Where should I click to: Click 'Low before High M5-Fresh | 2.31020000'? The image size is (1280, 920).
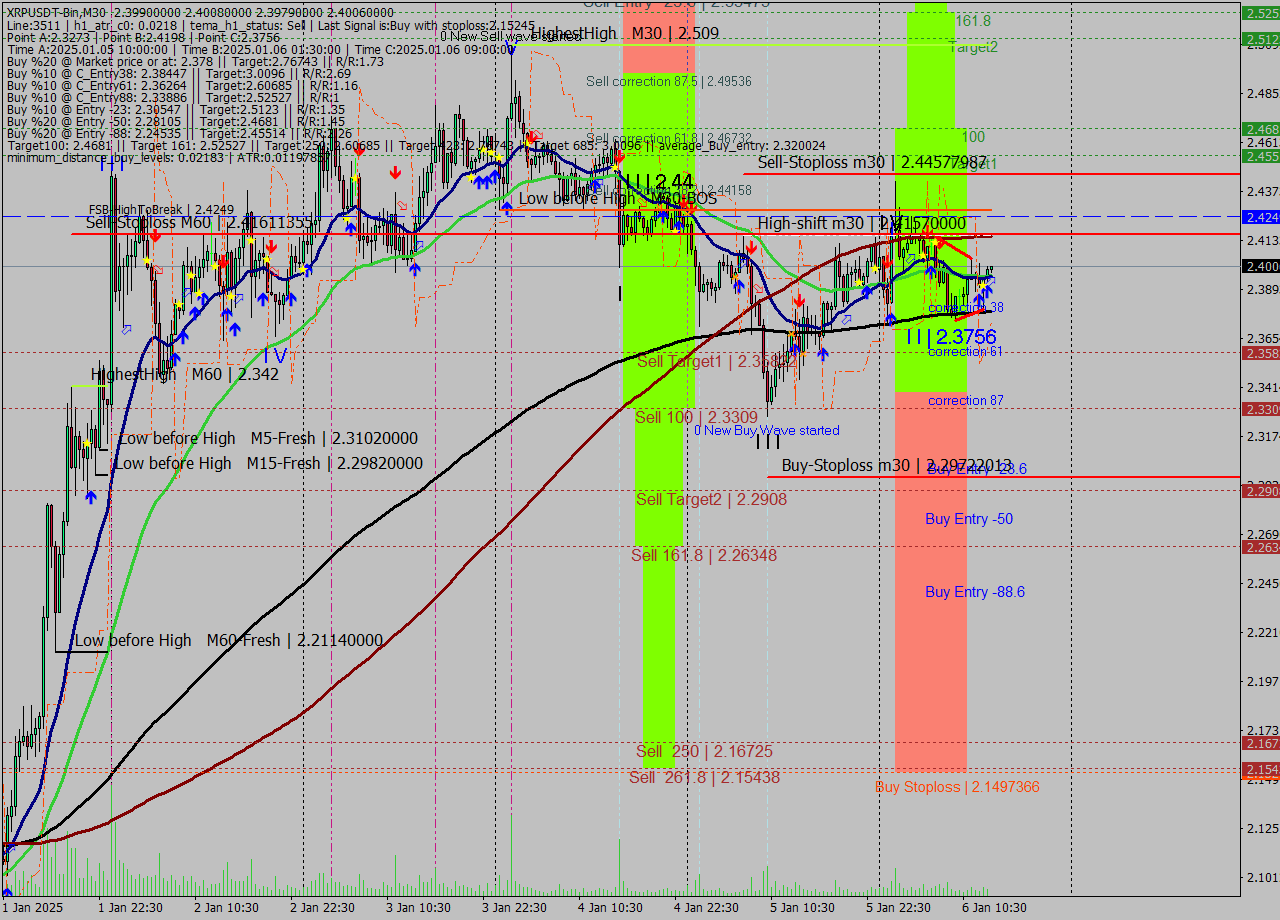point(268,438)
